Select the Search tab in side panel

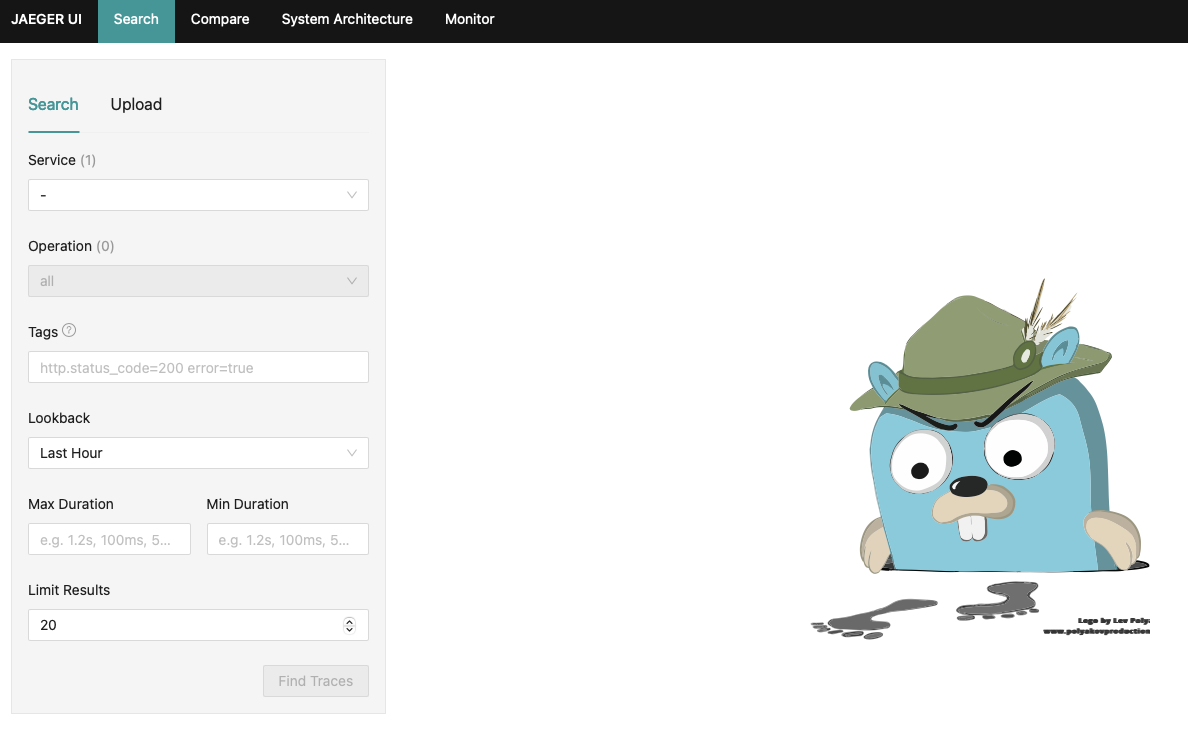(x=53, y=104)
